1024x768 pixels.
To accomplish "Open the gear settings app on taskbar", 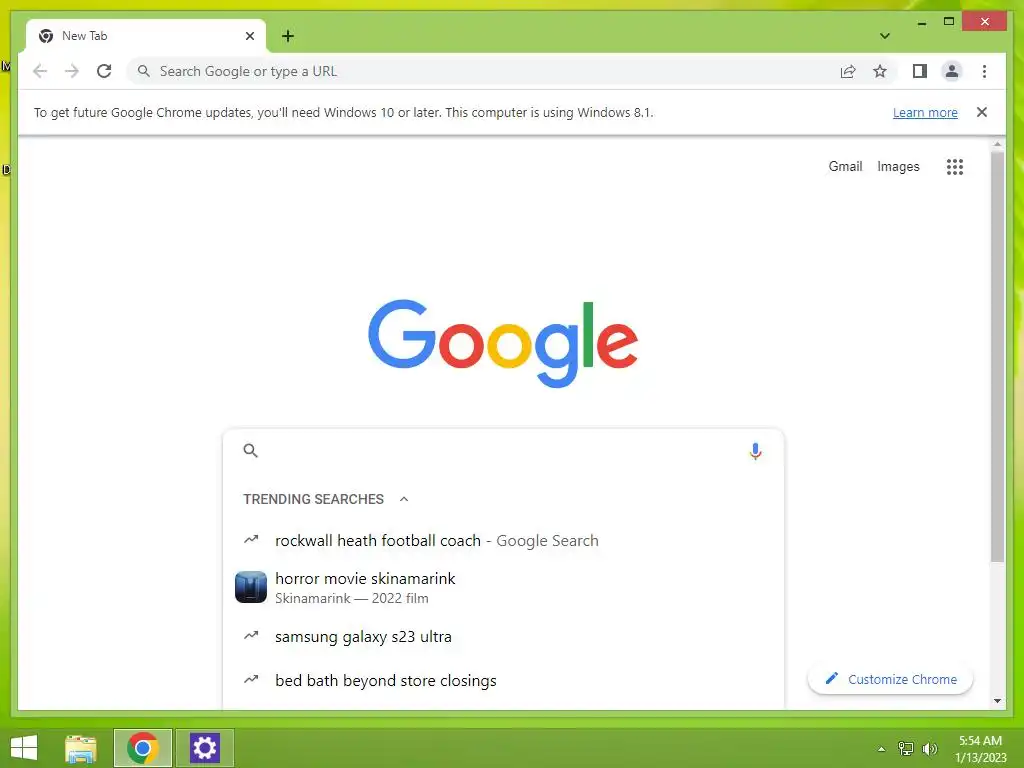I will (204, 748).
